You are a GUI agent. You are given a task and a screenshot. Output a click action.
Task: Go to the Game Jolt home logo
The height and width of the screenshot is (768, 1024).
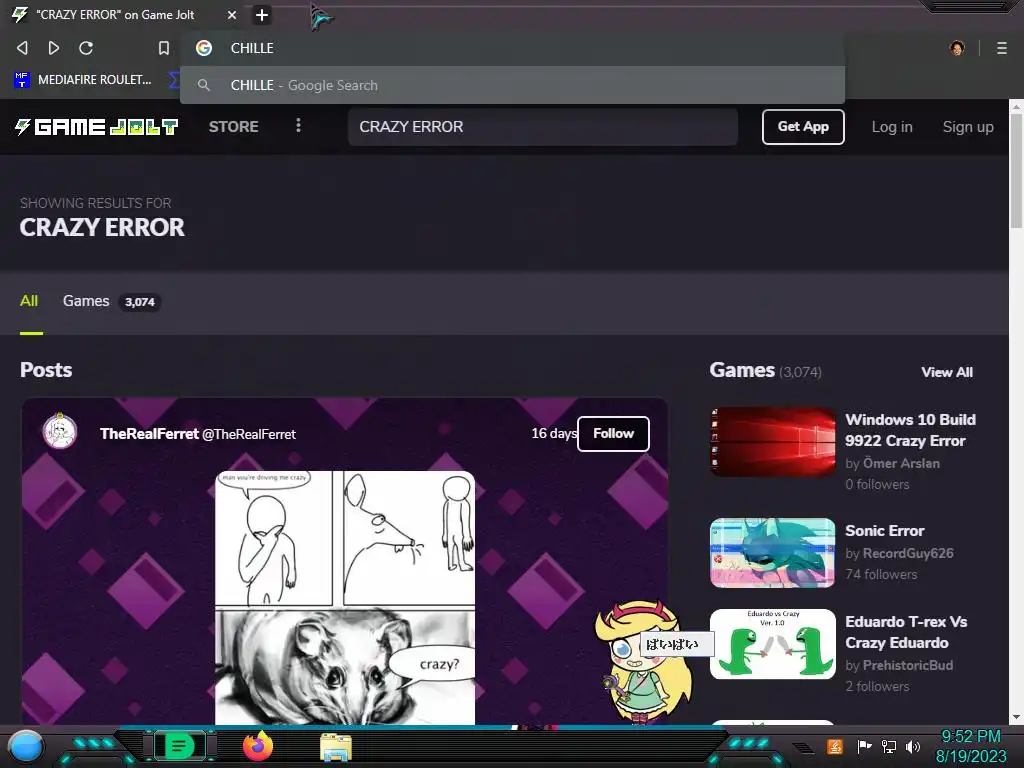(97, 127)
